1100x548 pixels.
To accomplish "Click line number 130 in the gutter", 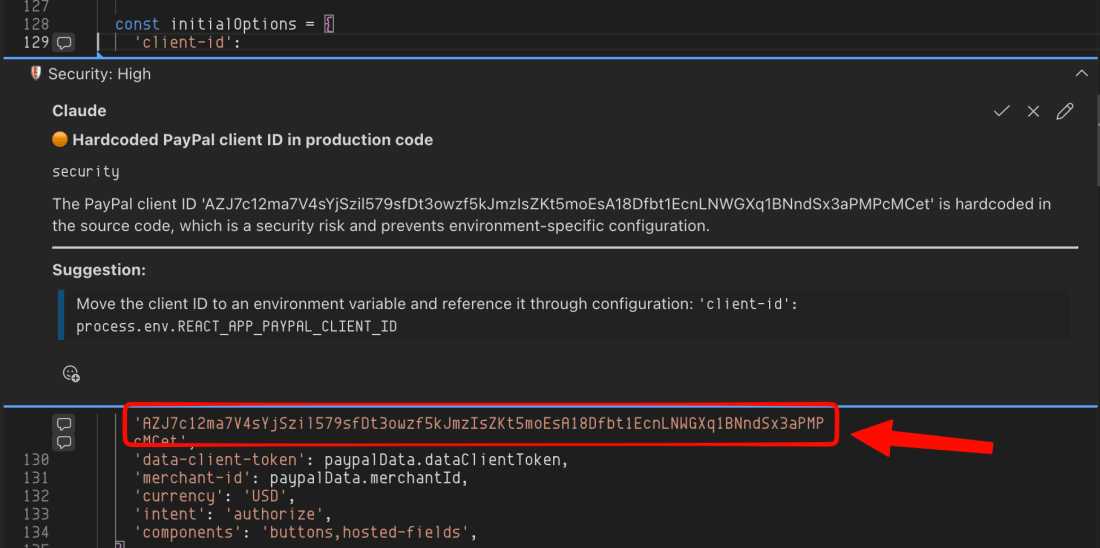I will point(36,460).
